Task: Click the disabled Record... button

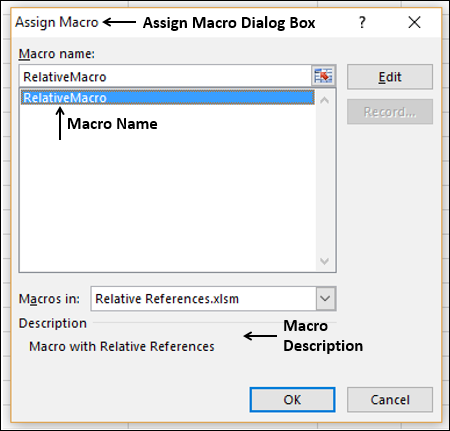Action: click(x=390, y=112)
